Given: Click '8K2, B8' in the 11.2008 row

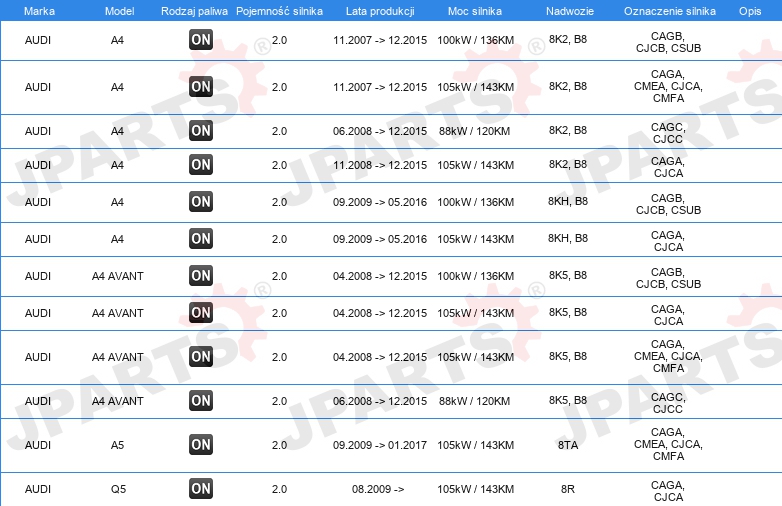Looking at the screenshot, I should (x=568, y=164).
